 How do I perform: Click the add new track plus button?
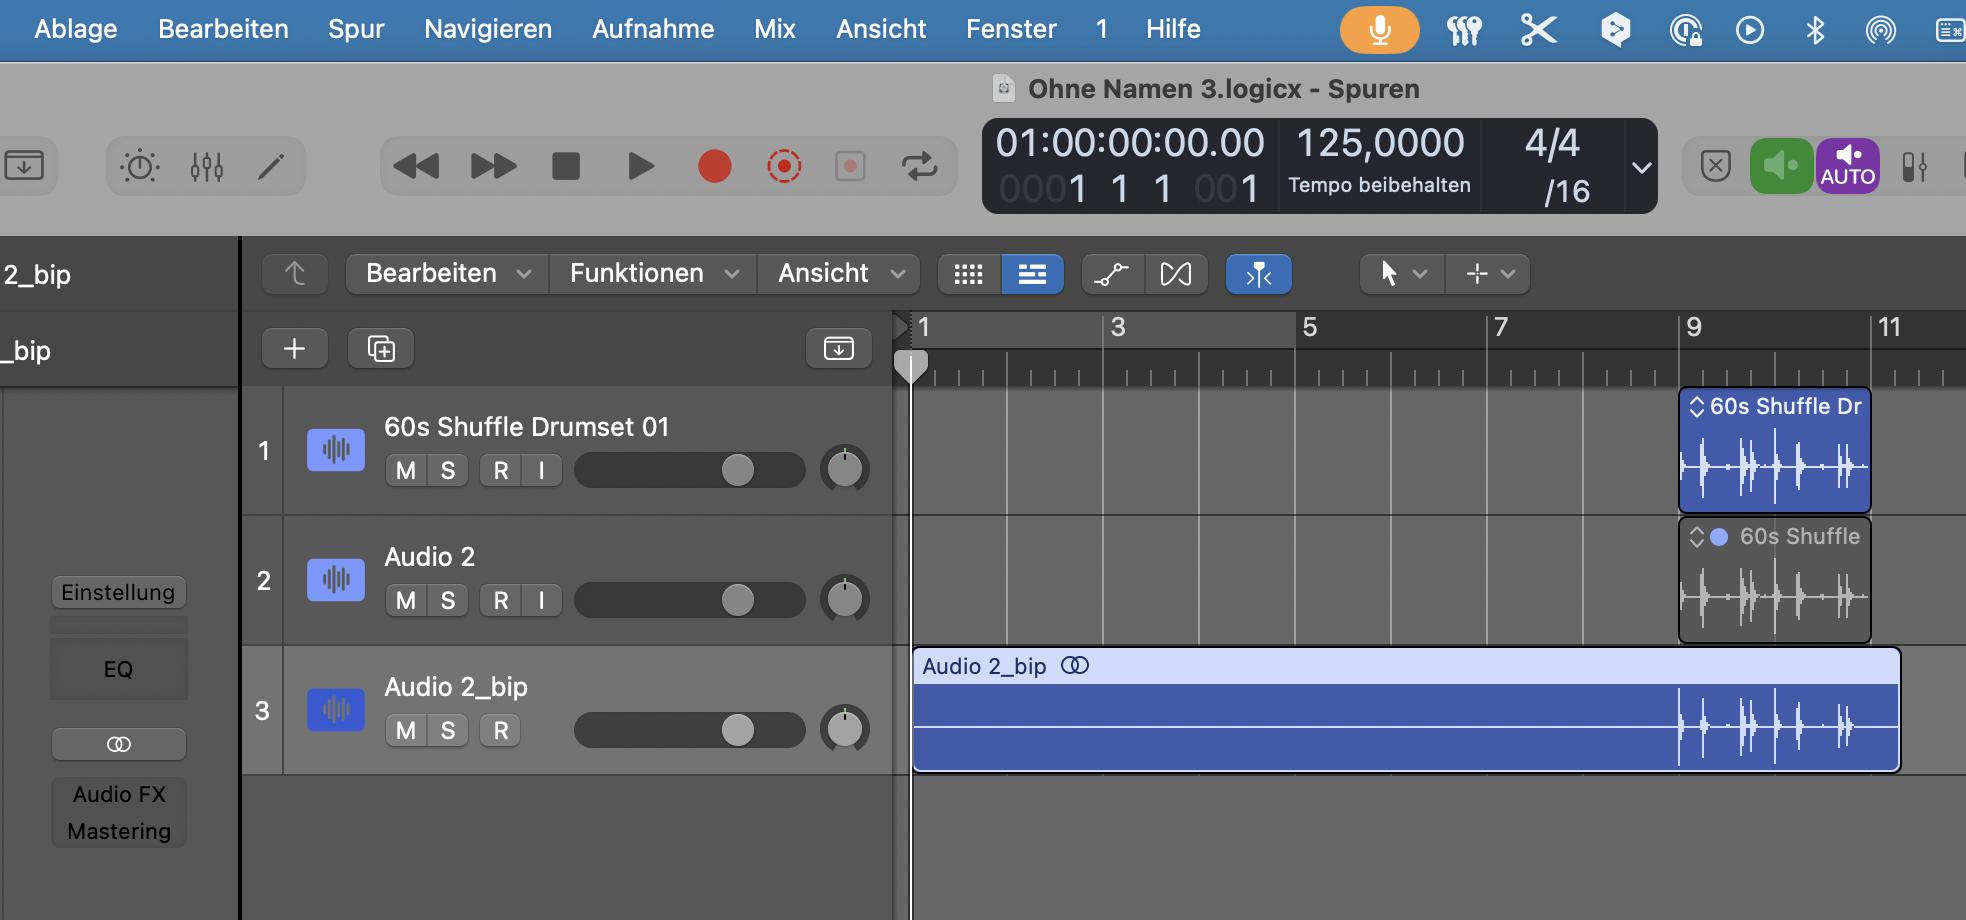click(294, 349)
